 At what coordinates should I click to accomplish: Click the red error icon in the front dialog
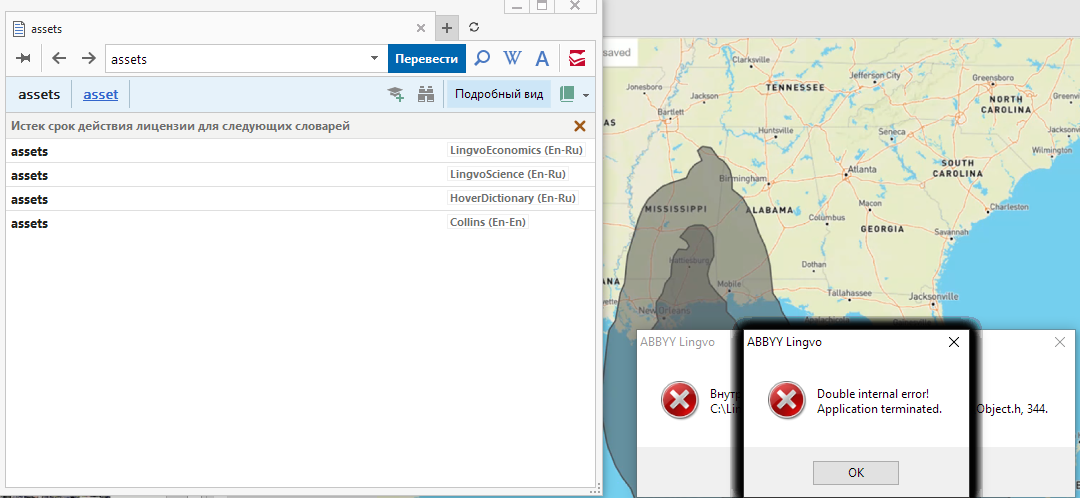[787, 400]
